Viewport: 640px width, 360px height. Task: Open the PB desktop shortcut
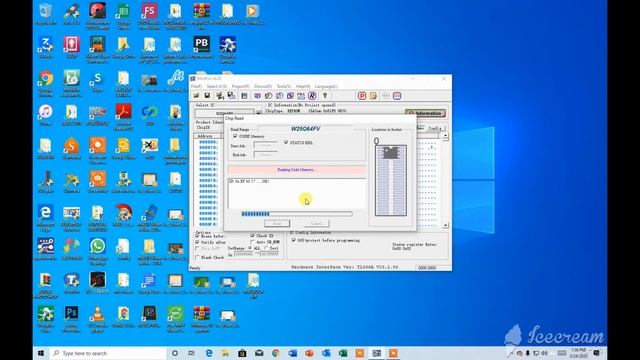tap(201, 44)
